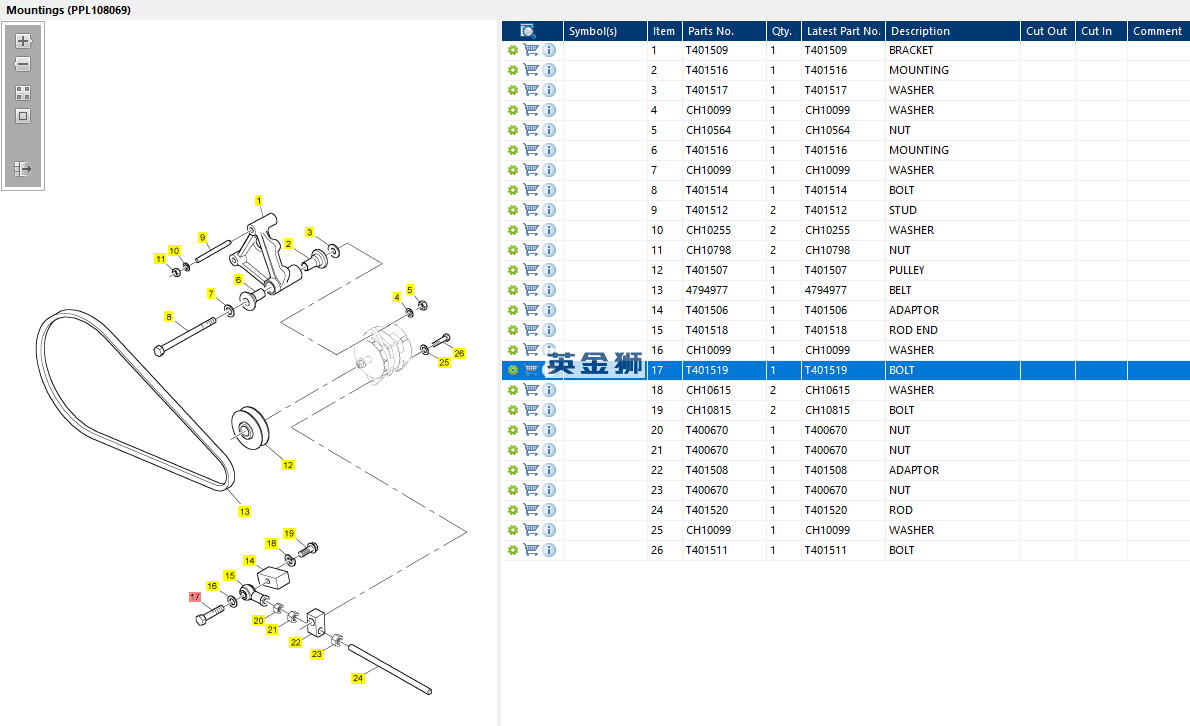1190x726 pixels.
Task: Click the single-square view icon in diagram toolbar
Action: click(23, 116)
